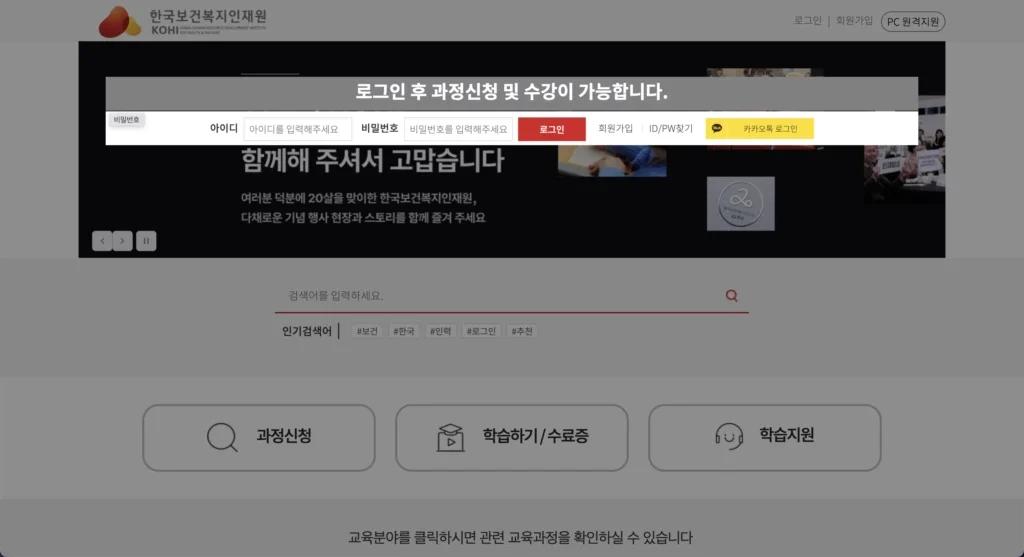Viewport: 1024px width, 557px height.
Task: Select the #로그인 popular keyword
Action: [481, 331]
